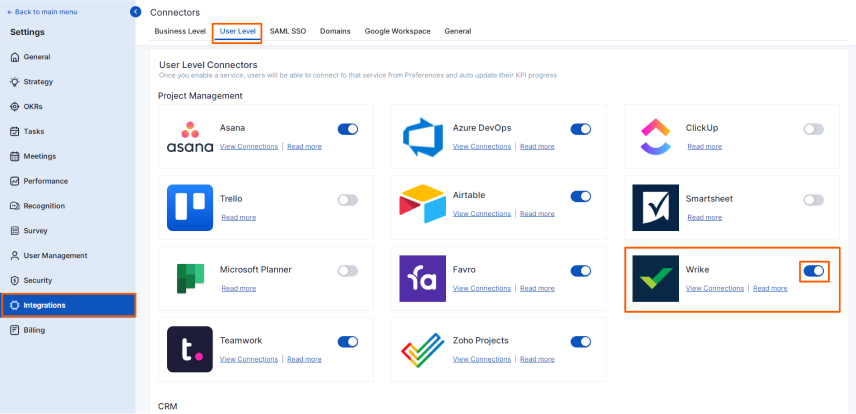Open the Business Level tab
Image resolution: width=856 pixels, height=414 pixels.
[x=180, y=32]
